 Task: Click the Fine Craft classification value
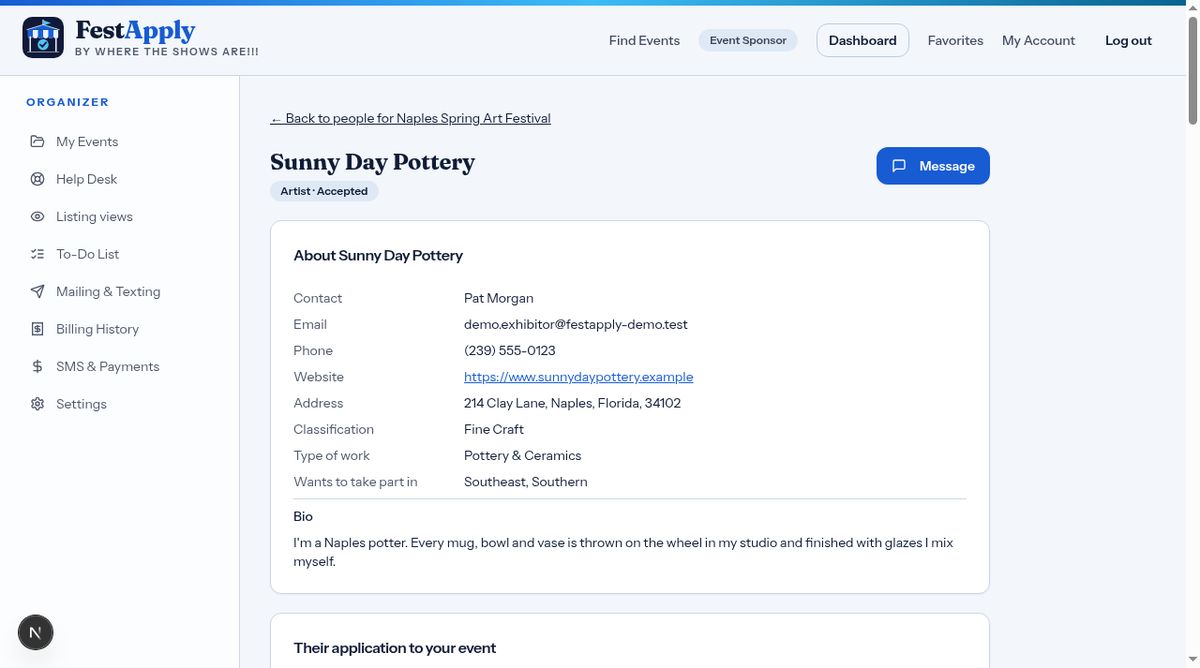point(494,429)
